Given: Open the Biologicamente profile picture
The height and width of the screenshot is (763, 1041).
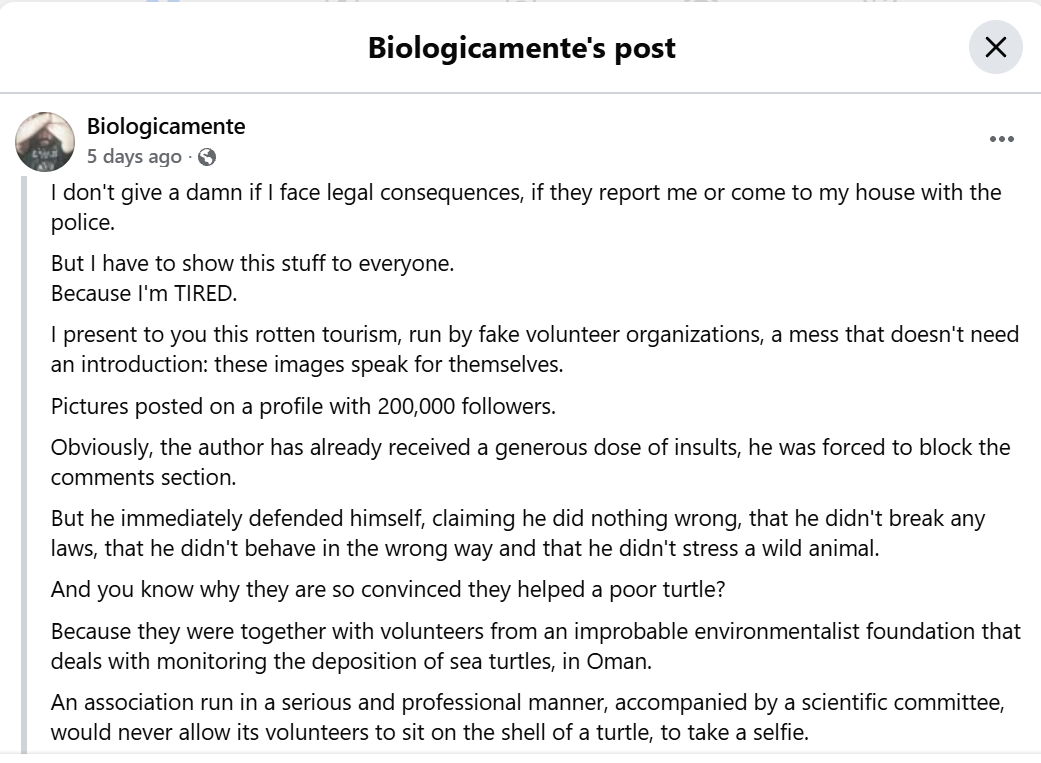Looking at the screenshot, I should pos(45,141).
